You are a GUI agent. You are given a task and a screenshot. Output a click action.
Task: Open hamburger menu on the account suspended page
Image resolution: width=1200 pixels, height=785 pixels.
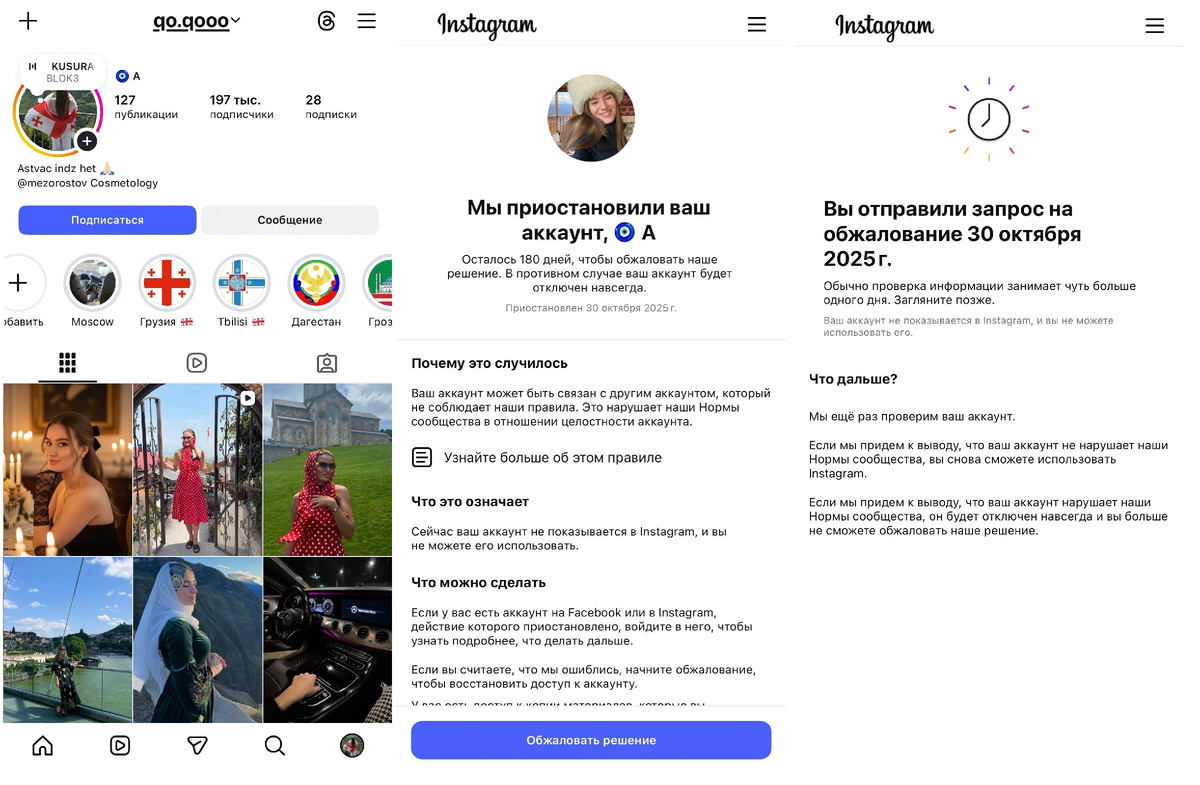coord(757,25)
